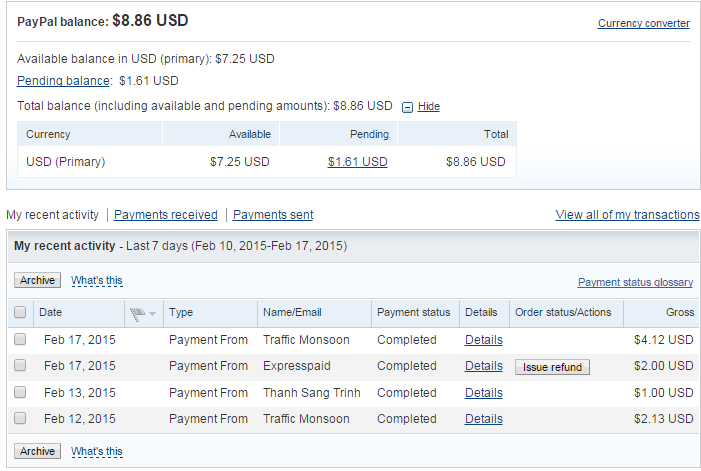Check the Feb 17 Traffic Monsoon transaction

click(x=21, y=340)
